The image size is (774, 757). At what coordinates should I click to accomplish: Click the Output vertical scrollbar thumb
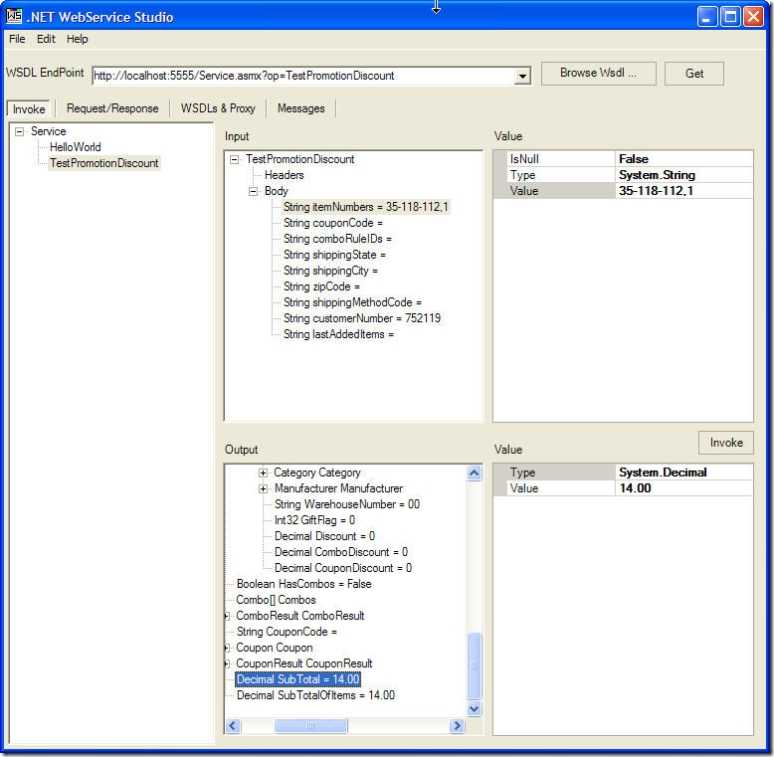coord(474,665)
